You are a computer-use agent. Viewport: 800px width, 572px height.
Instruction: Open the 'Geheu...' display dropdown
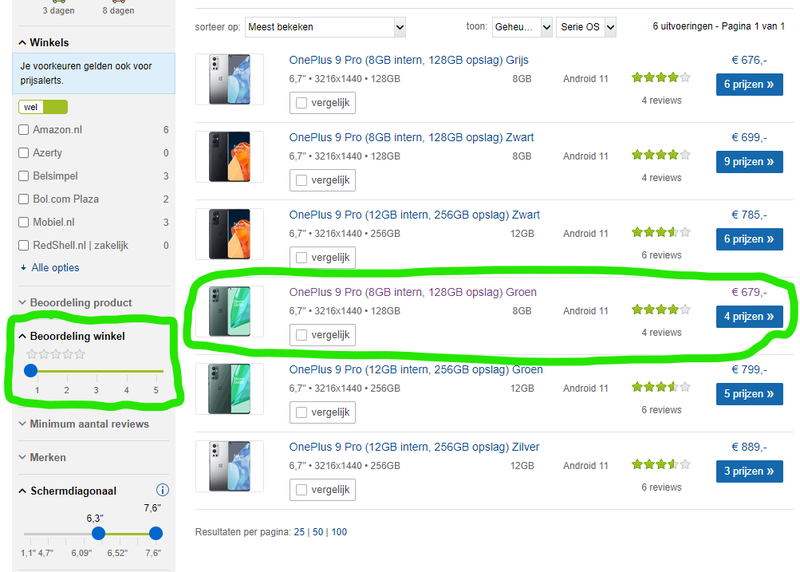coord(522,27)
